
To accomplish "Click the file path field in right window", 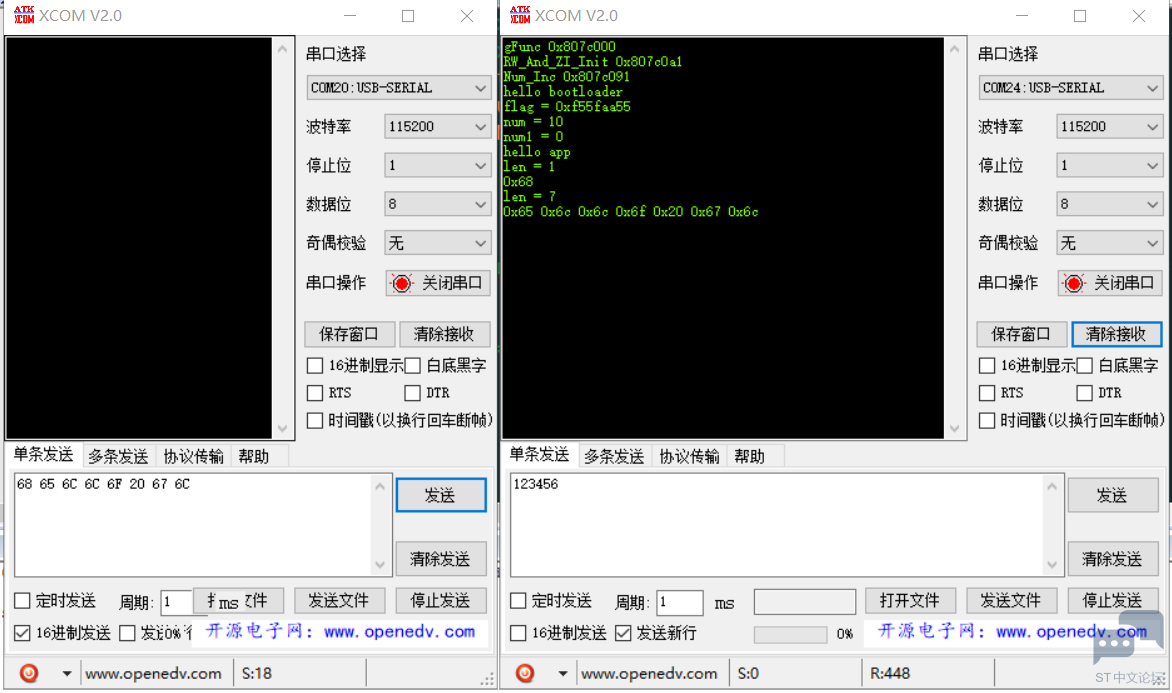I will (x=805, y=601).
